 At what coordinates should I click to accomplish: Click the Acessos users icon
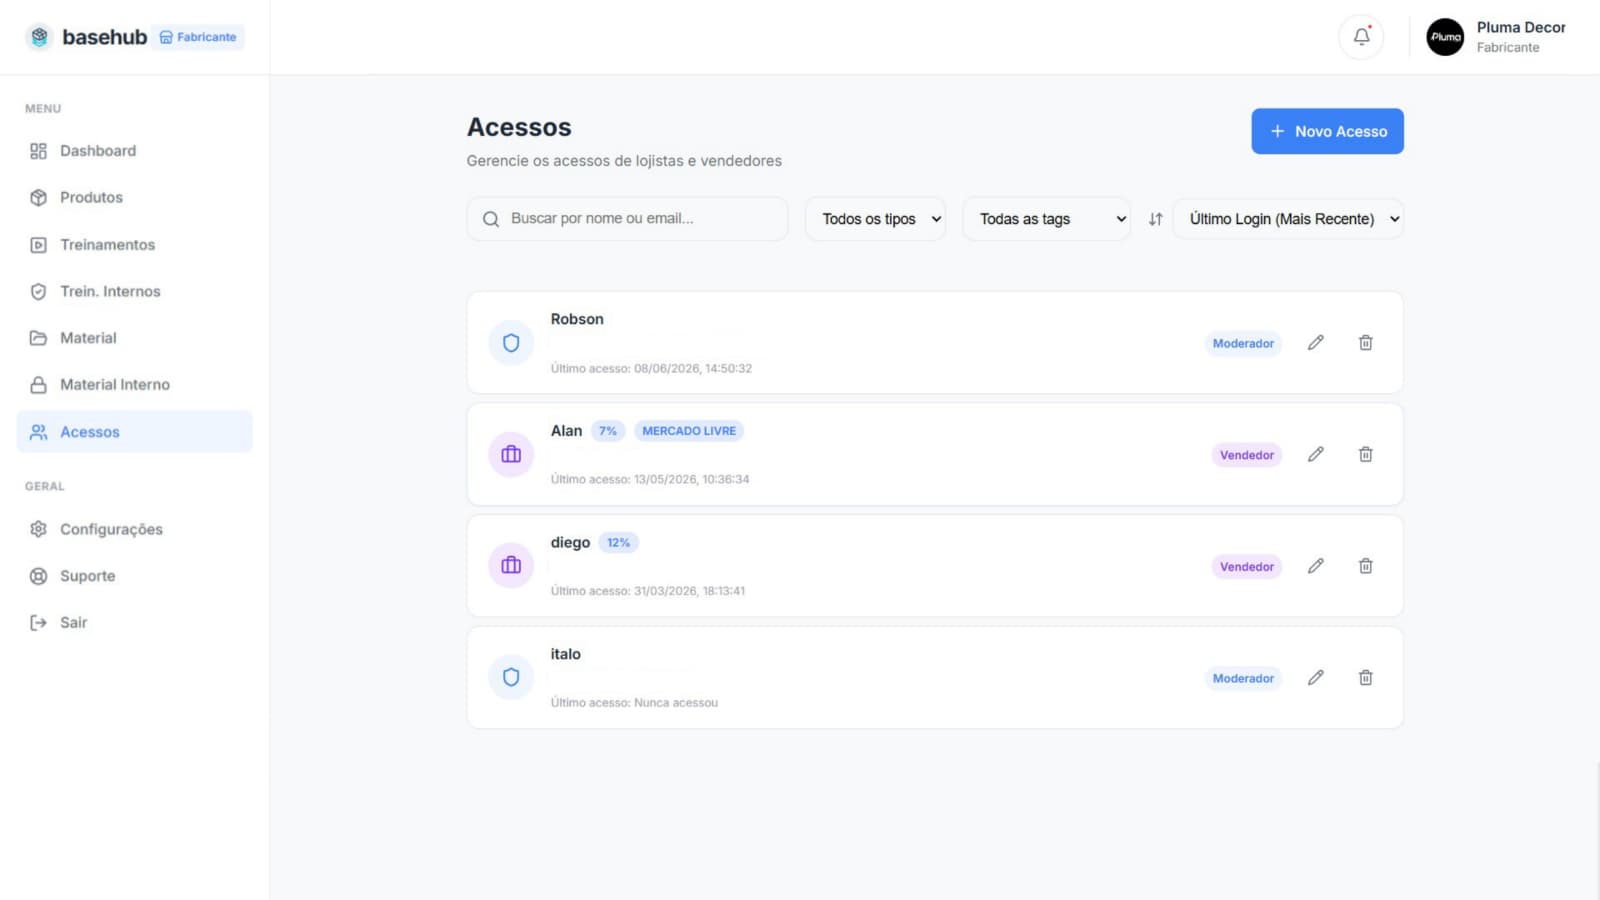[x=38, y=432]
